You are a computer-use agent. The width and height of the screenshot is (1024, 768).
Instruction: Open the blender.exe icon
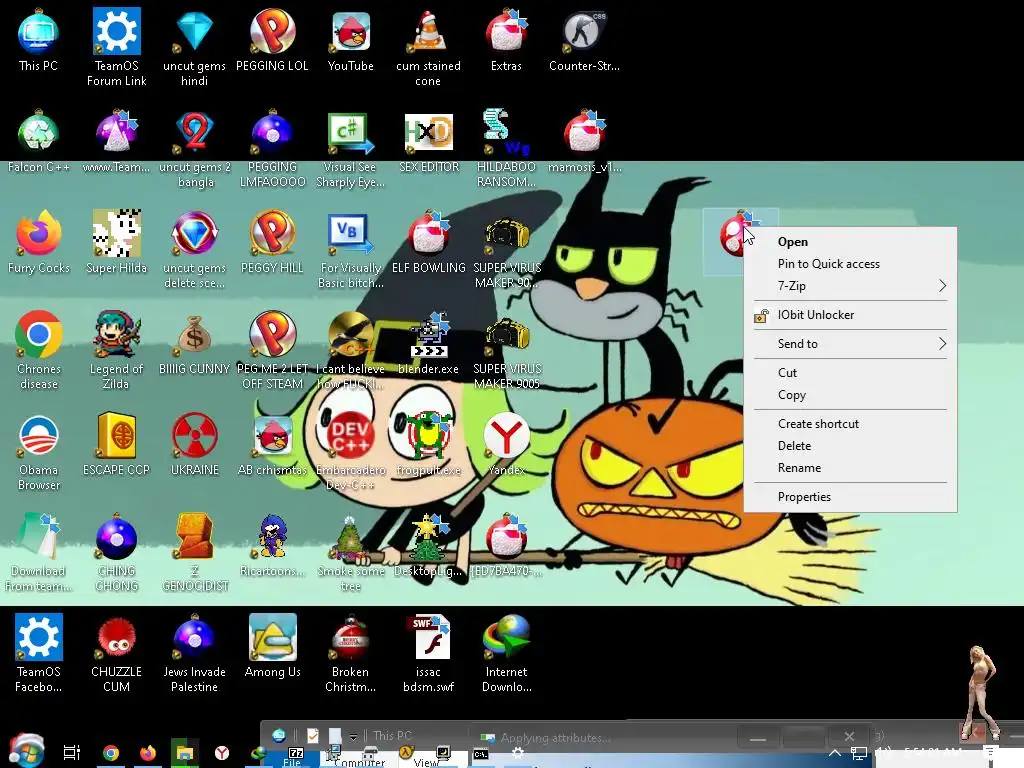(x=428, y=343)
